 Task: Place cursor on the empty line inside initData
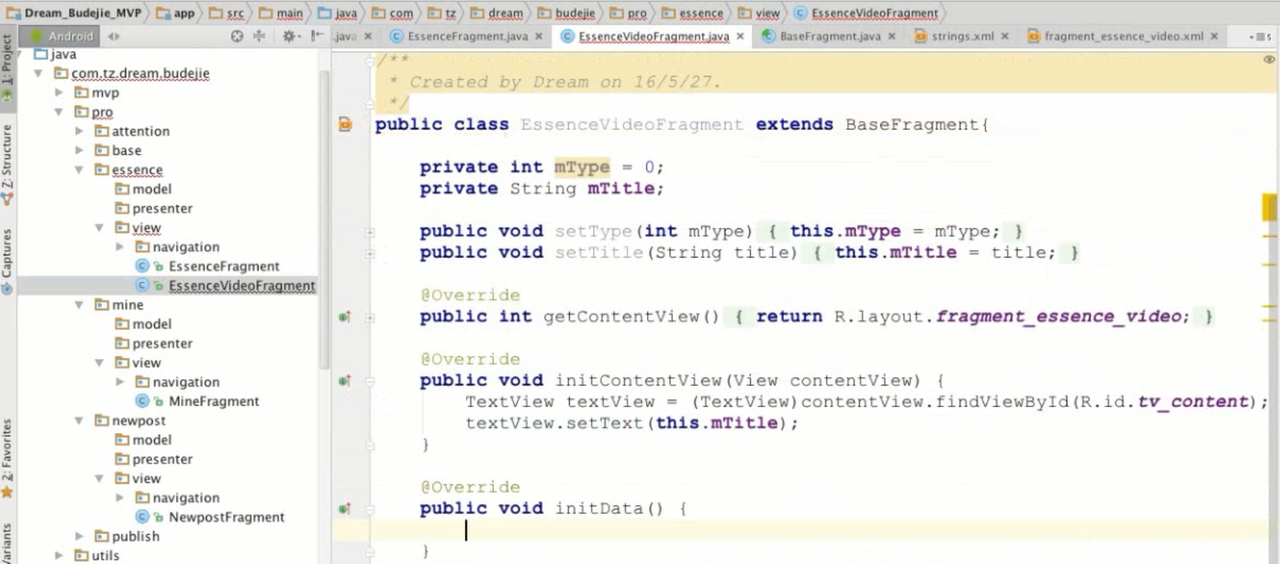coord(820,530)
